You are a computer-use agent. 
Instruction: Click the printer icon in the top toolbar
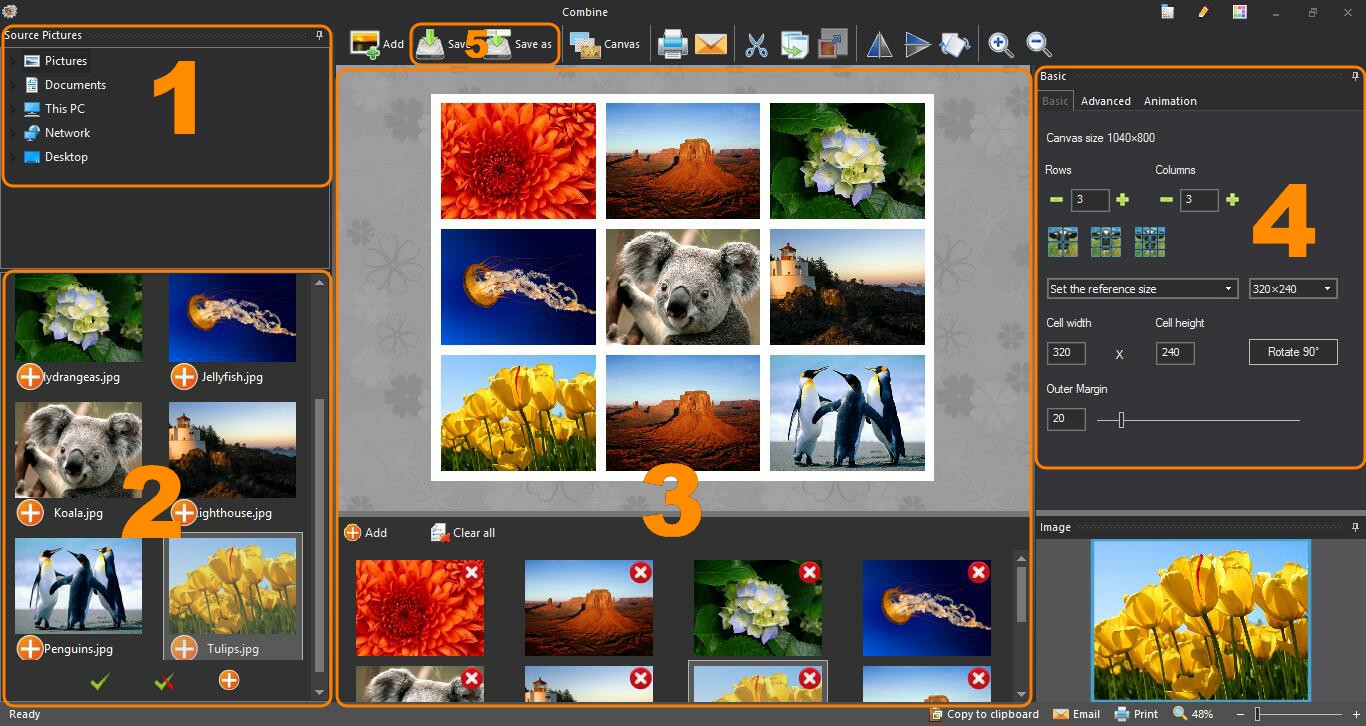point(672,44)
